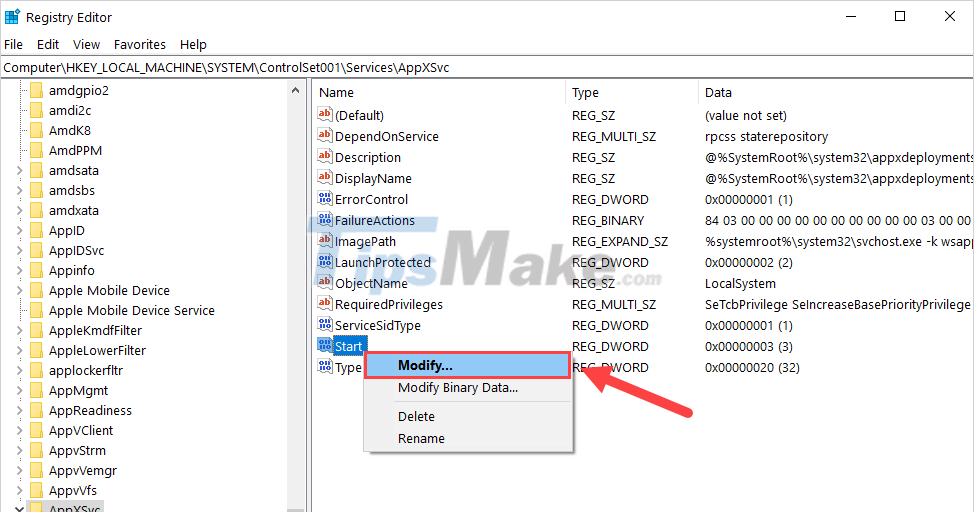Screen dimensions: 974x512
Task: Select the Type DWORD icon
Action: pyautogui.click(x=324, y=367)
